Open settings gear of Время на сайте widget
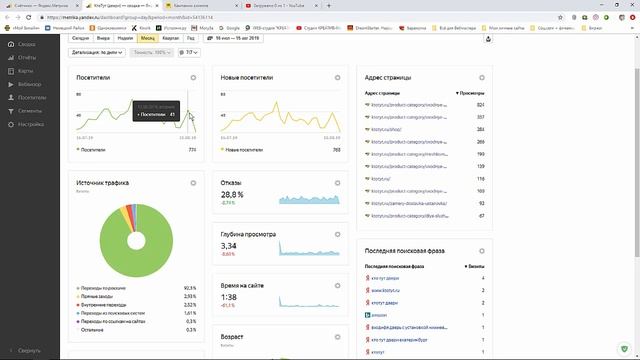 (x=338, y=286)
